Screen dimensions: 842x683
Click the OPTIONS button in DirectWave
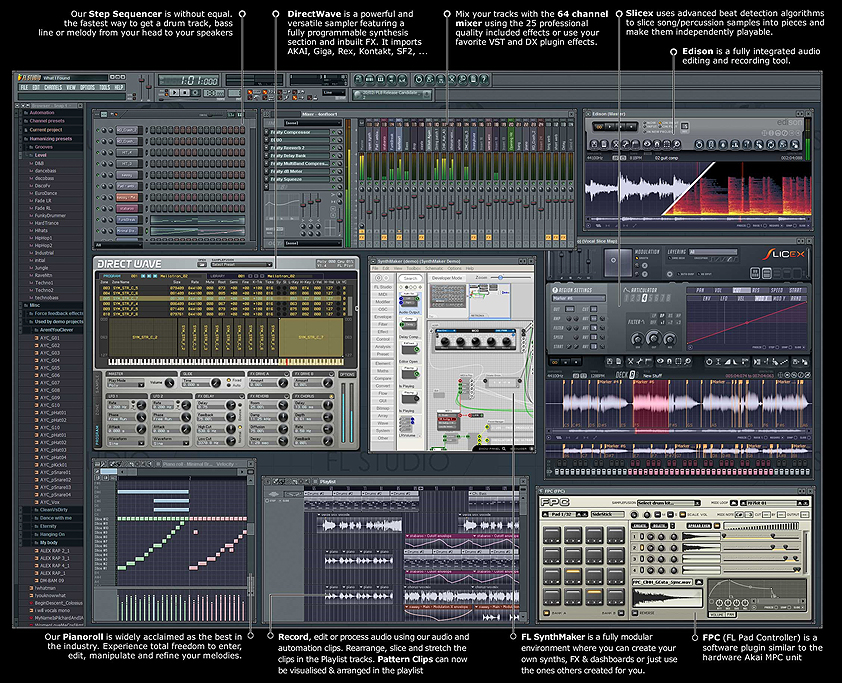(x=347, y=374)
